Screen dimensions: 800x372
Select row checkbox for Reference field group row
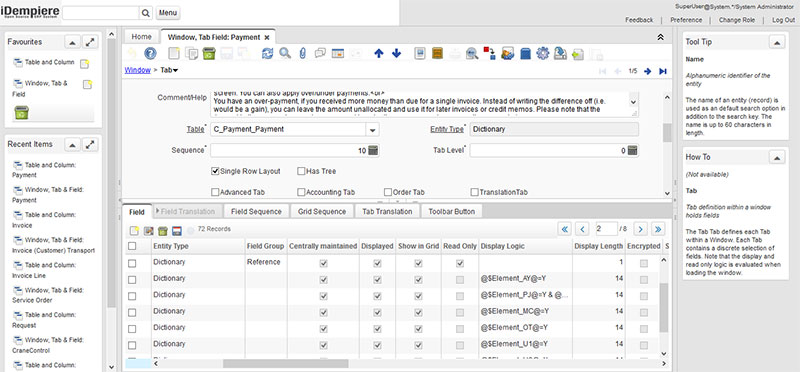click(132, 263)
